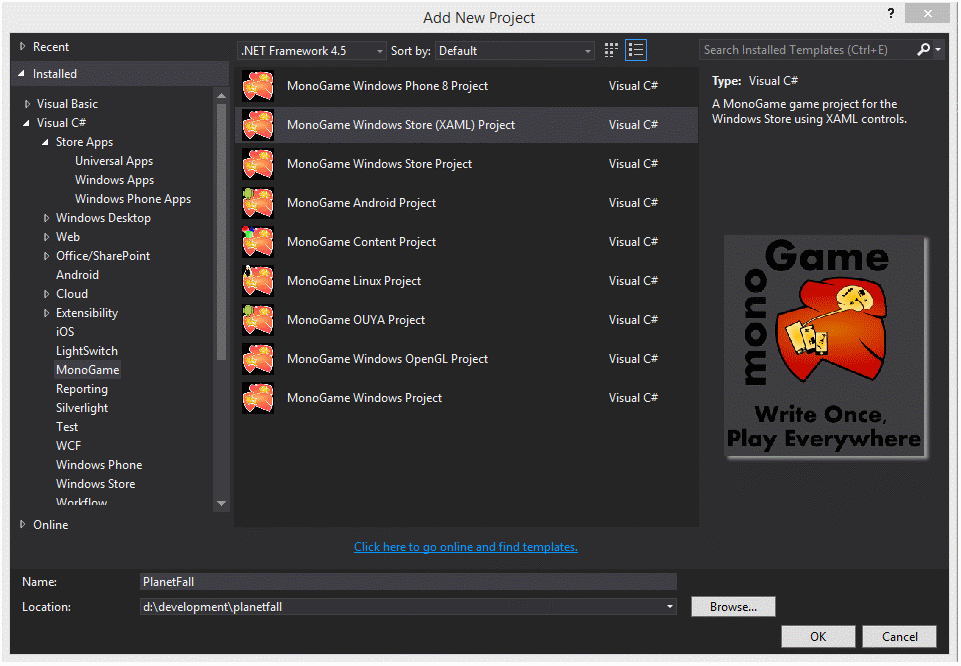961x666 pixels.
Task: Click the MonoGame Windows Store Project icon
Action: (258, 164)
